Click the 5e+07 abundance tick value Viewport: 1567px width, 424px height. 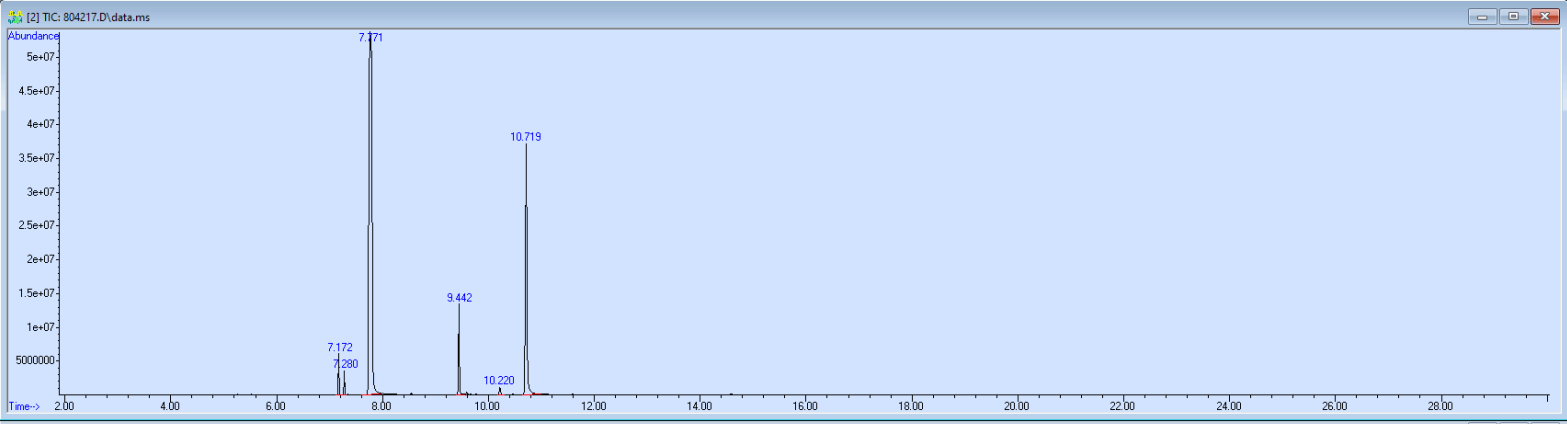(x=40, y=57)
